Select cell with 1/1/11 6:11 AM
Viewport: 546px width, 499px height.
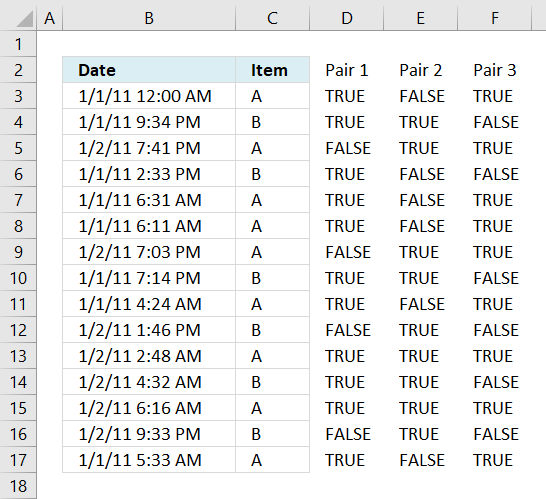pos(149,226)
